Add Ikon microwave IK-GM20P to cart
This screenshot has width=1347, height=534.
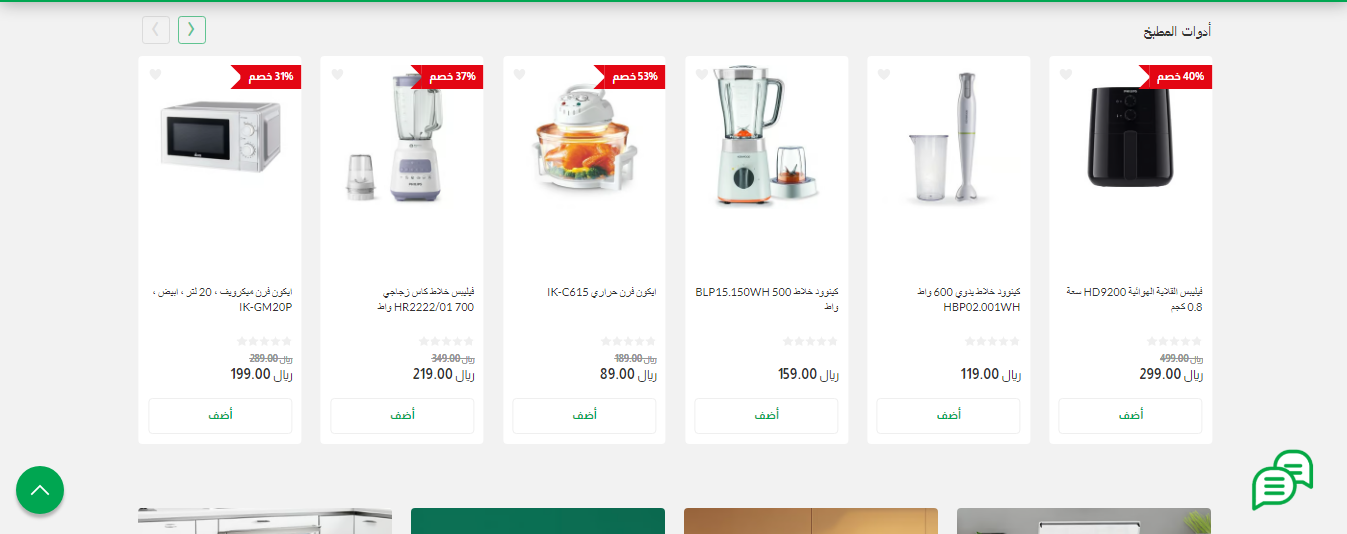(220, 416)
